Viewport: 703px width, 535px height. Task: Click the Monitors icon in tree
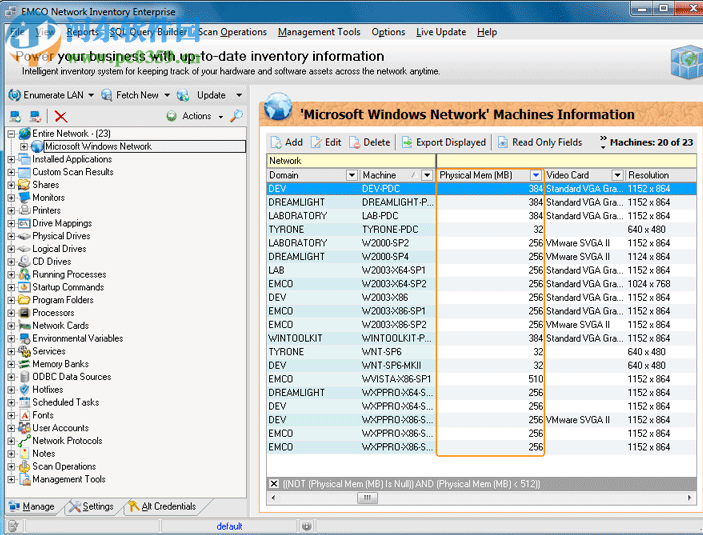(24, 197)
